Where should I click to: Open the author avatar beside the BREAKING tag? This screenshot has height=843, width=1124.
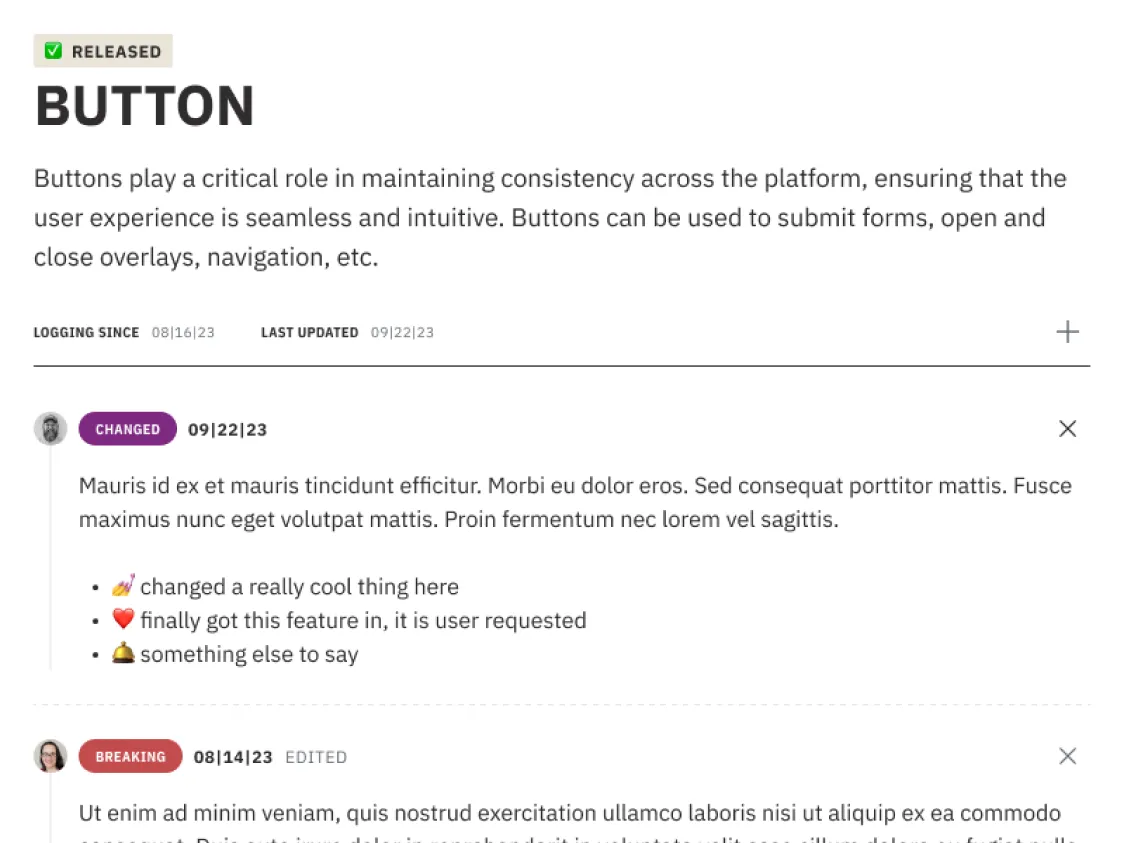(x=50, y=756)
